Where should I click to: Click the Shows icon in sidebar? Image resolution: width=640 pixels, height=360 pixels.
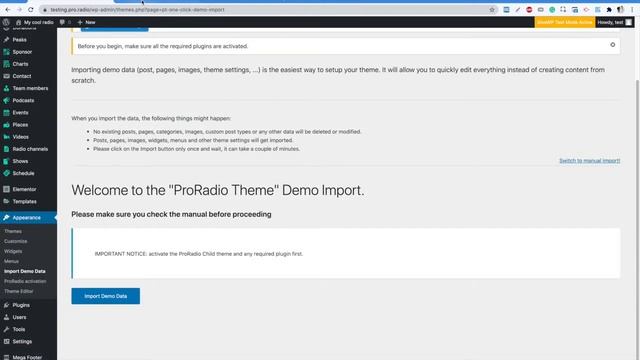[7, 161]
